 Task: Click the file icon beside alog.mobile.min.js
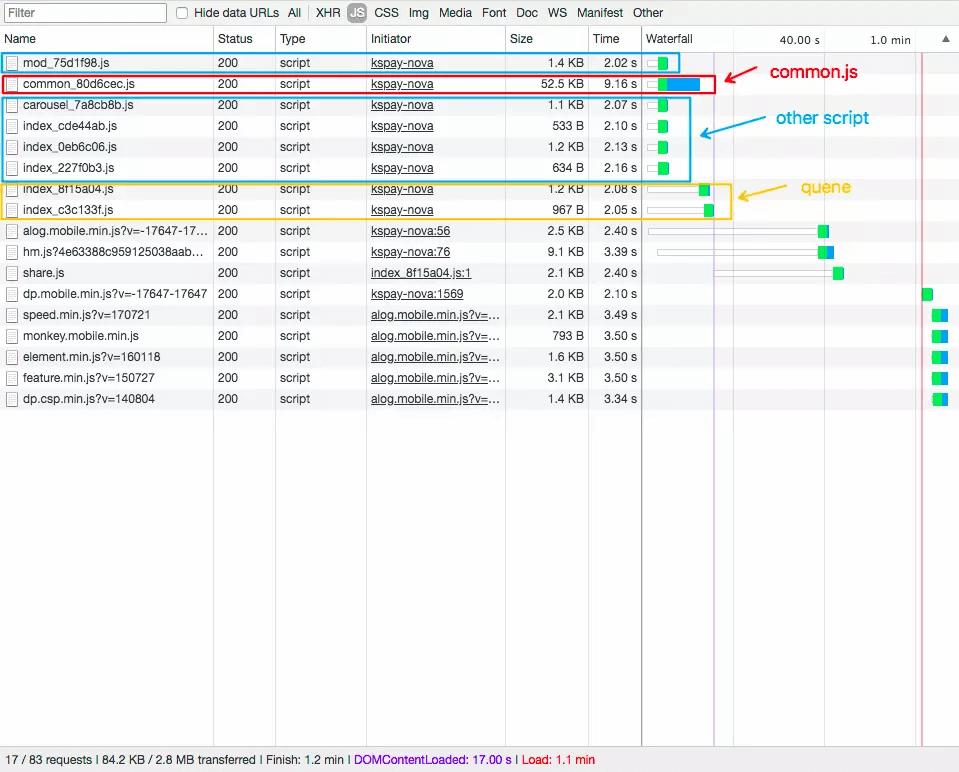(12, 231)
